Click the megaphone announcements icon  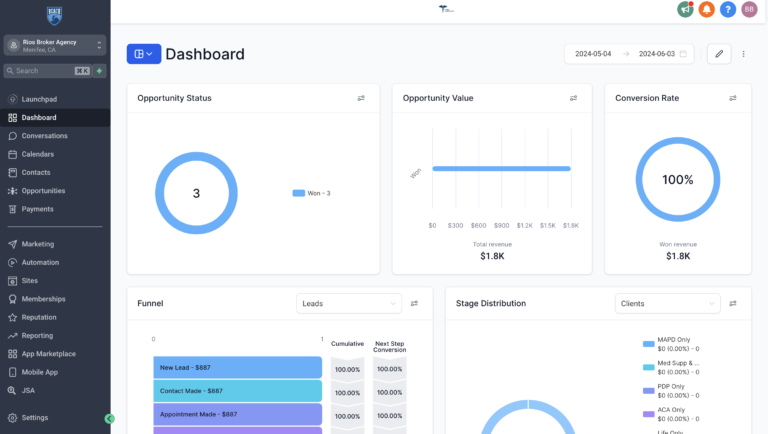pyautogui.click(x=685, y=9)
